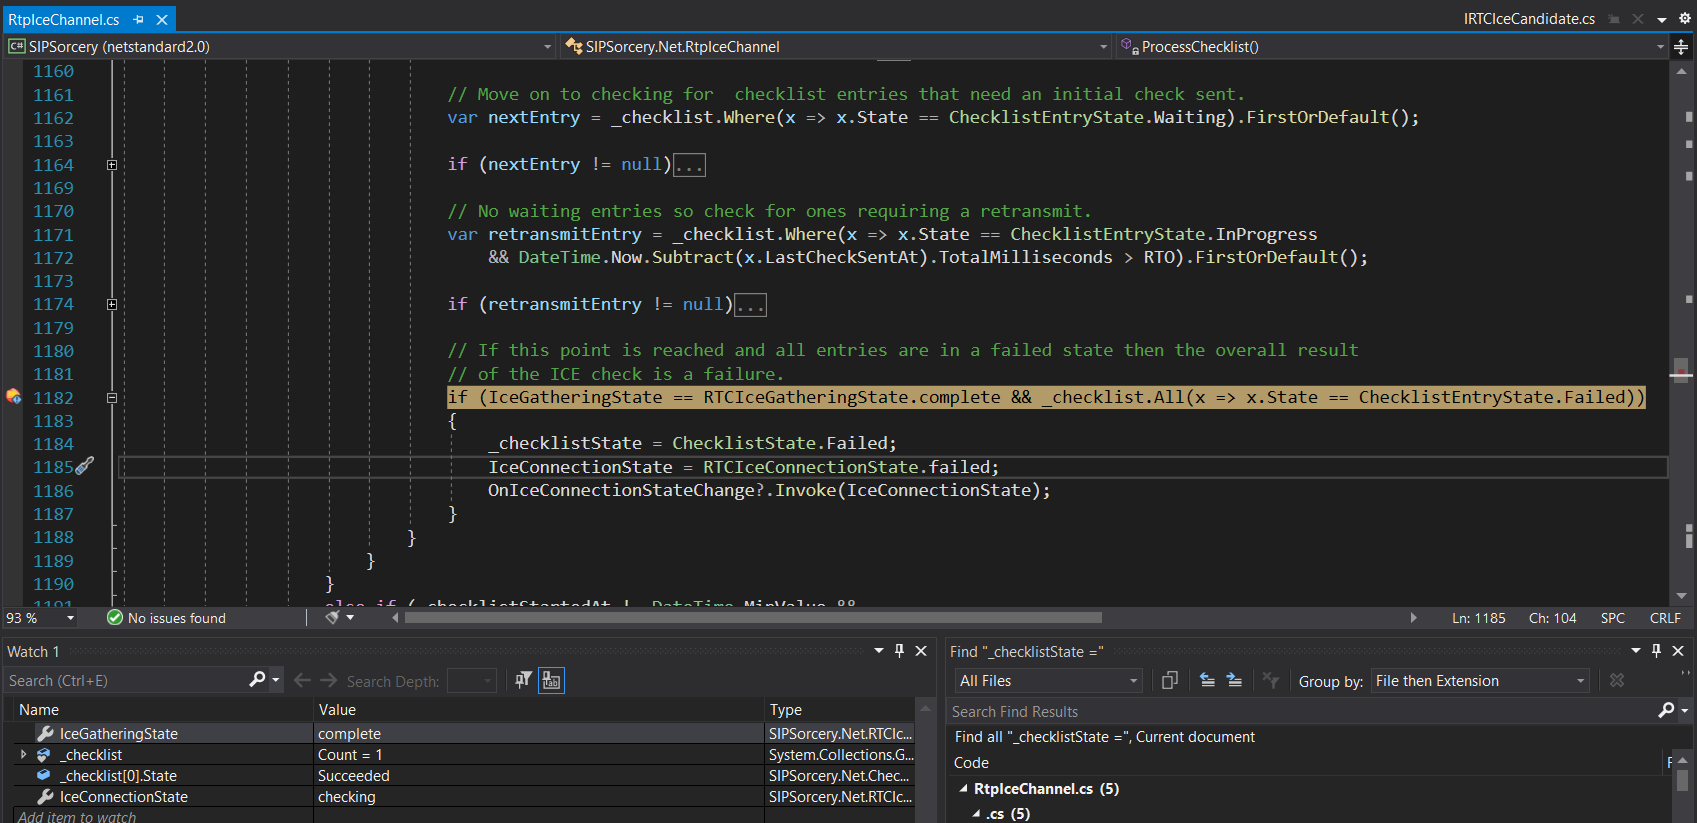The image size is (1697, 823).
Task: Click the No issues found status
Action: point(167,618)
